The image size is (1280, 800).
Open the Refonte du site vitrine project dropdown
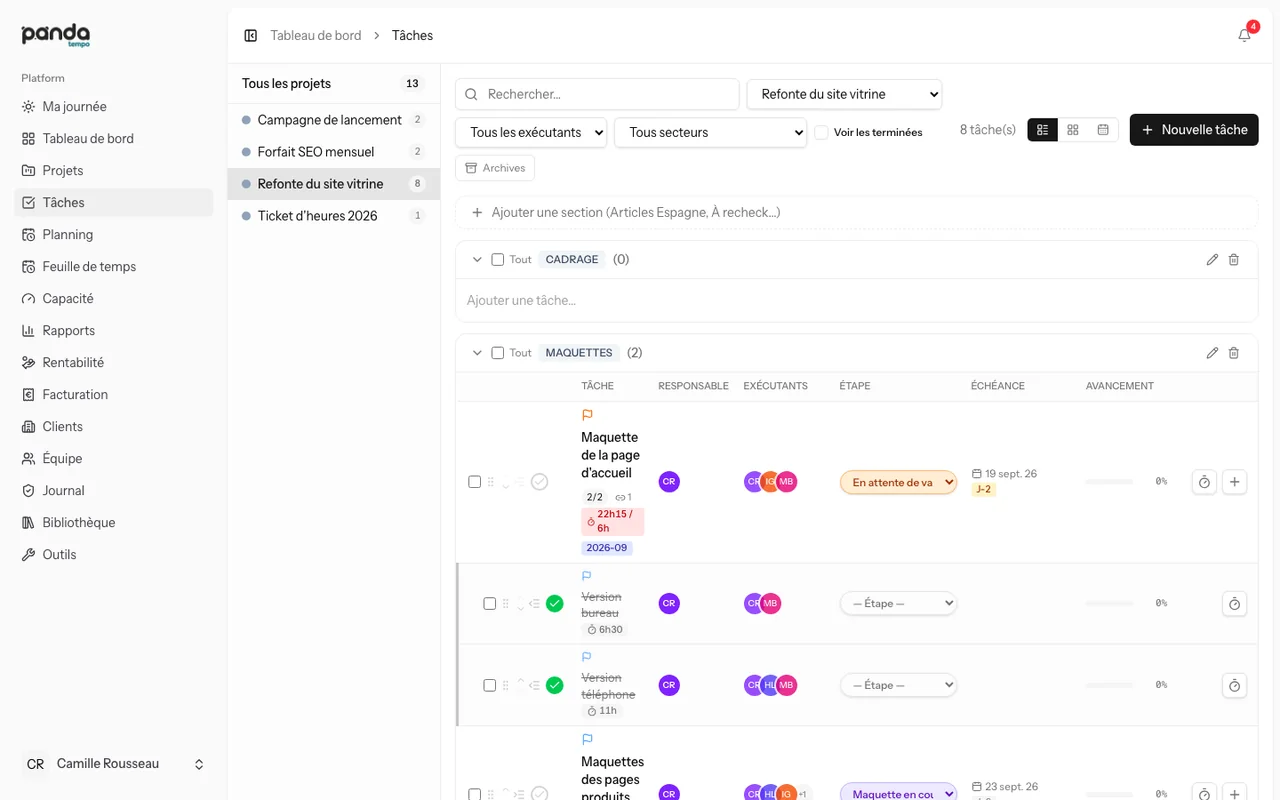pos(845,94)
